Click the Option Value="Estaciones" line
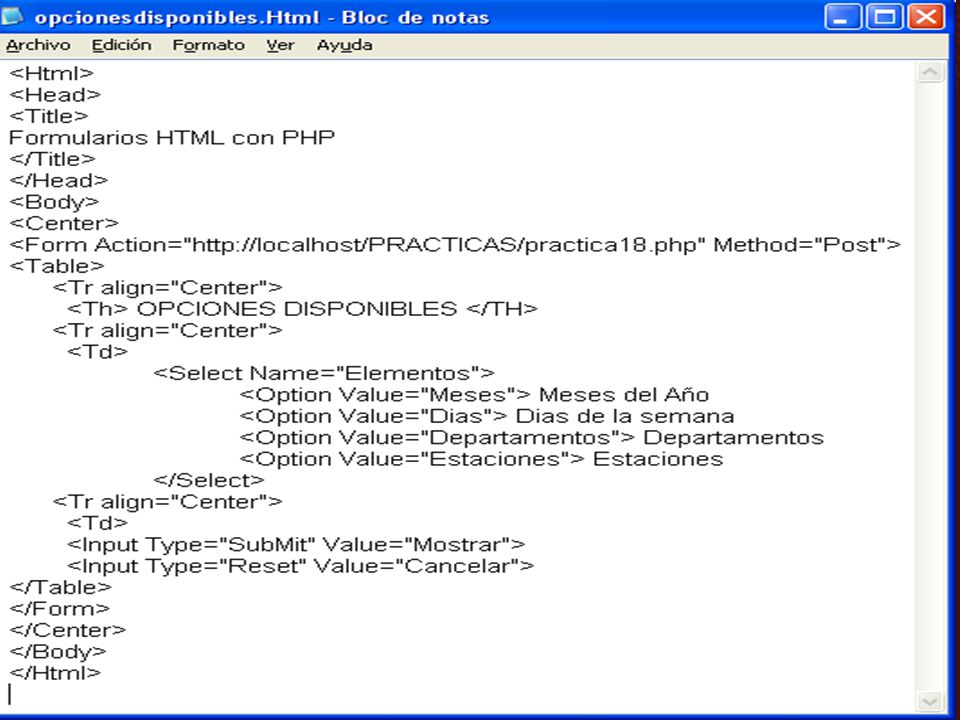This screenshot has width=960, height=720. pyautogui.click(x=481, y=459)
